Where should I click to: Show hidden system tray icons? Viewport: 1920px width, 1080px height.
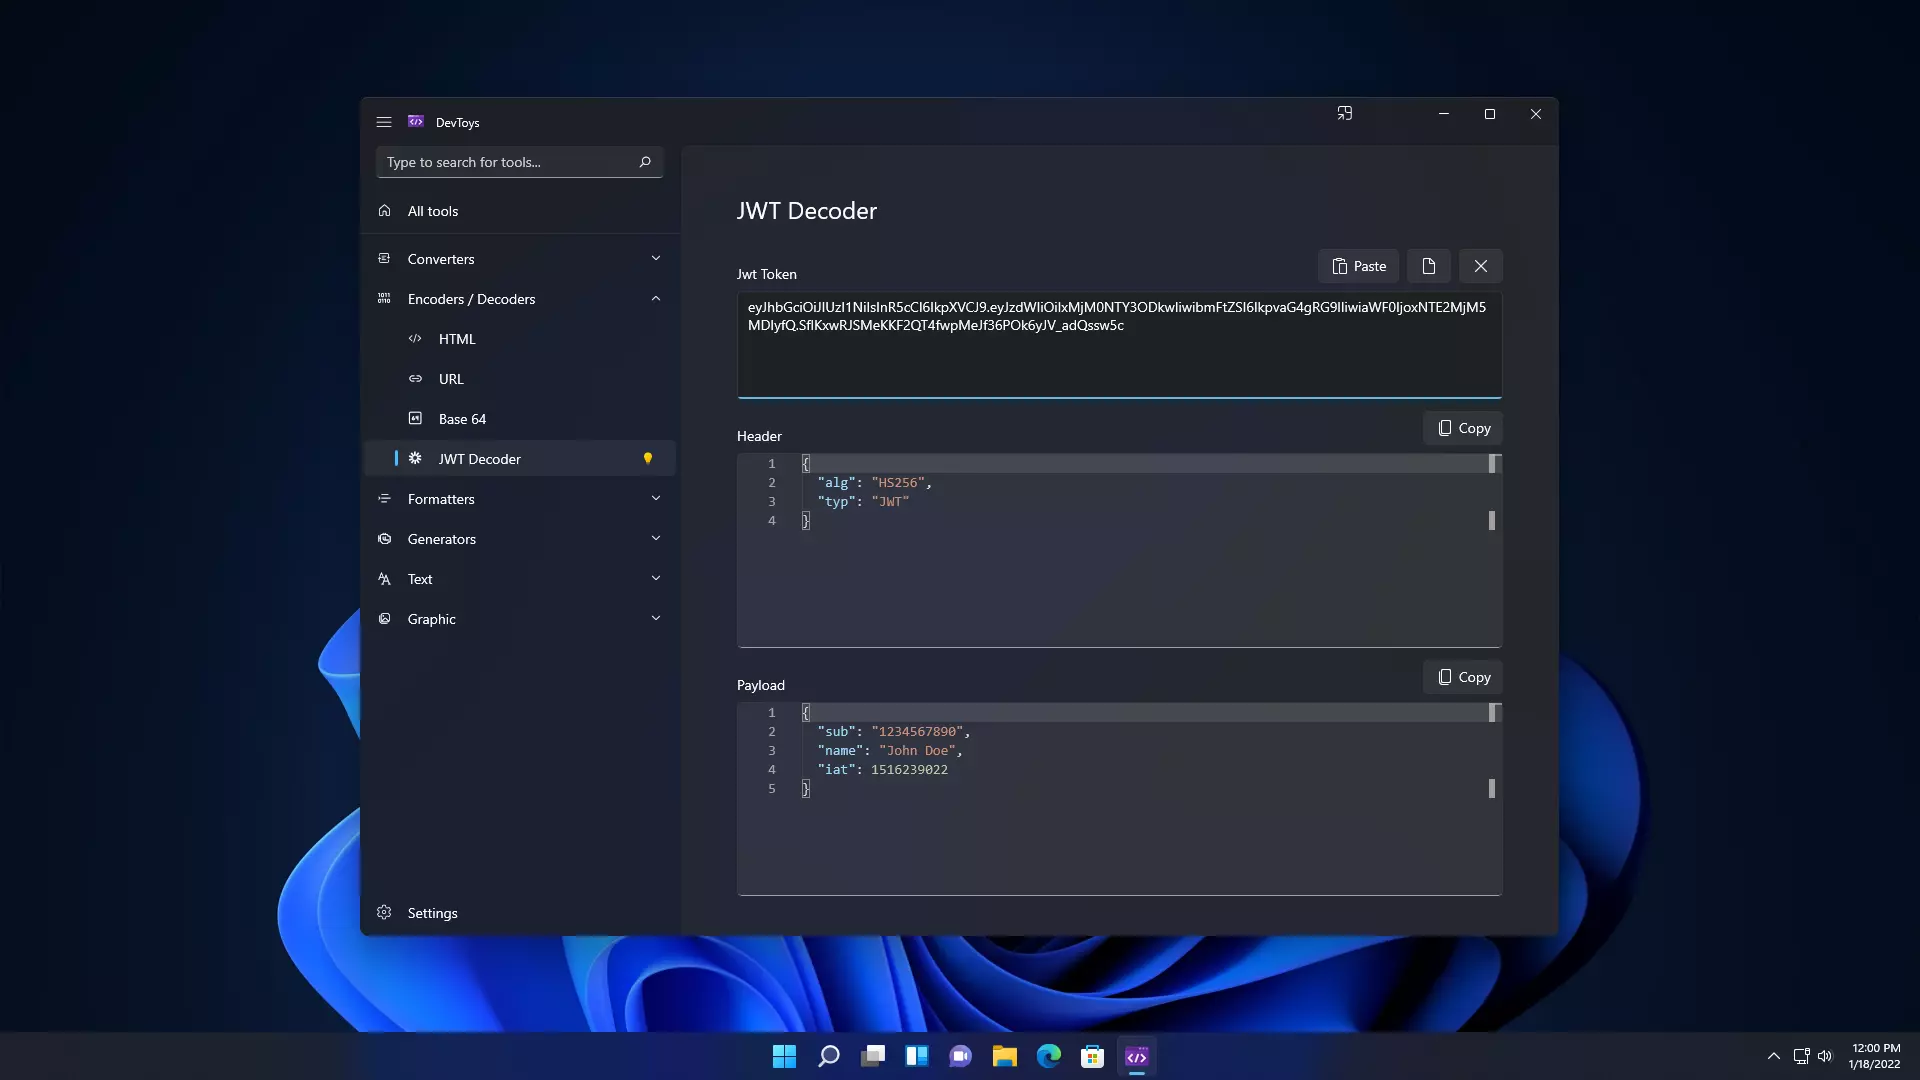(x=1774, y=1056)
